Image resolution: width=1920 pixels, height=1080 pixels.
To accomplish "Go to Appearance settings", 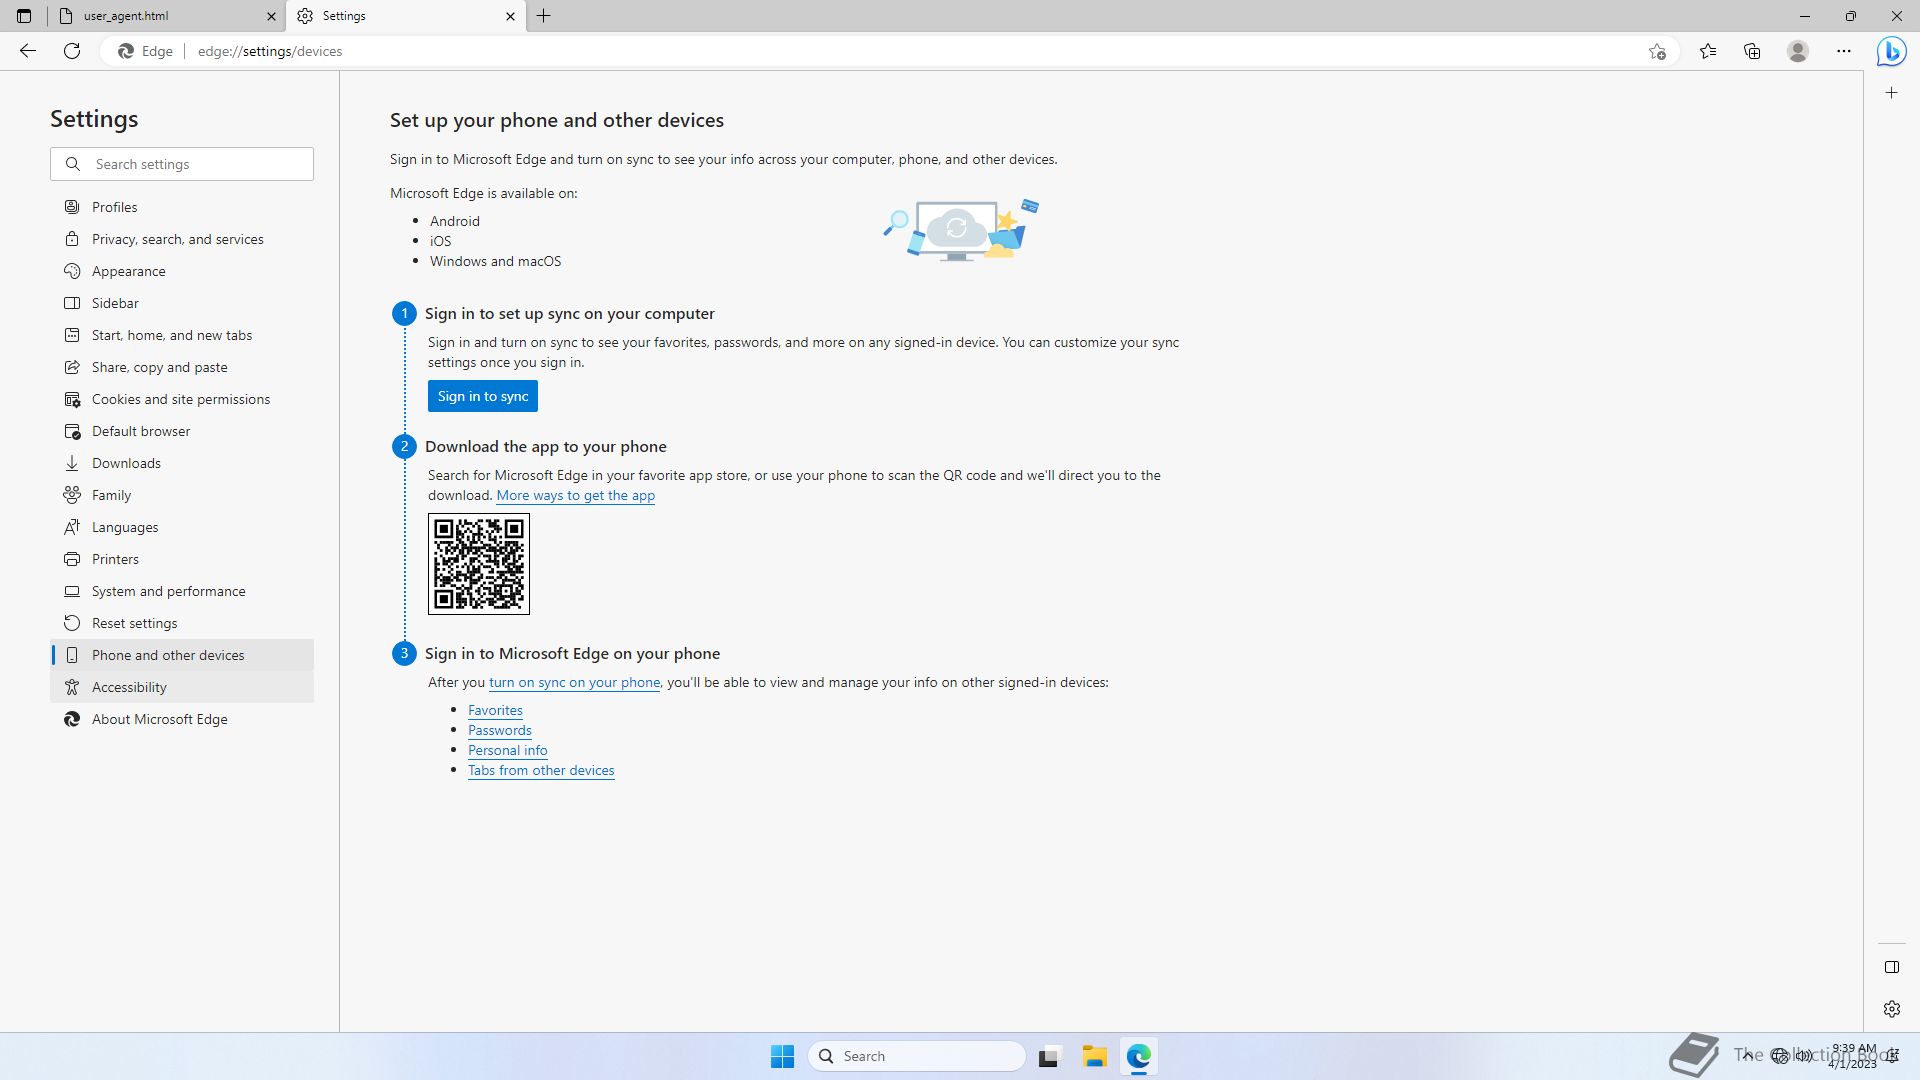I will [182, 271].
